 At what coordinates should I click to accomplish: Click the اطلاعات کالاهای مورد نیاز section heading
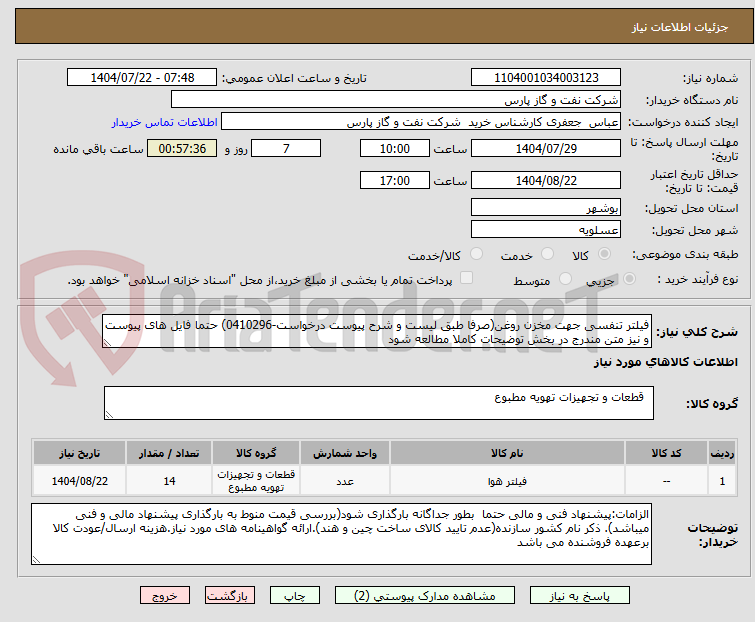coord(665,362)
